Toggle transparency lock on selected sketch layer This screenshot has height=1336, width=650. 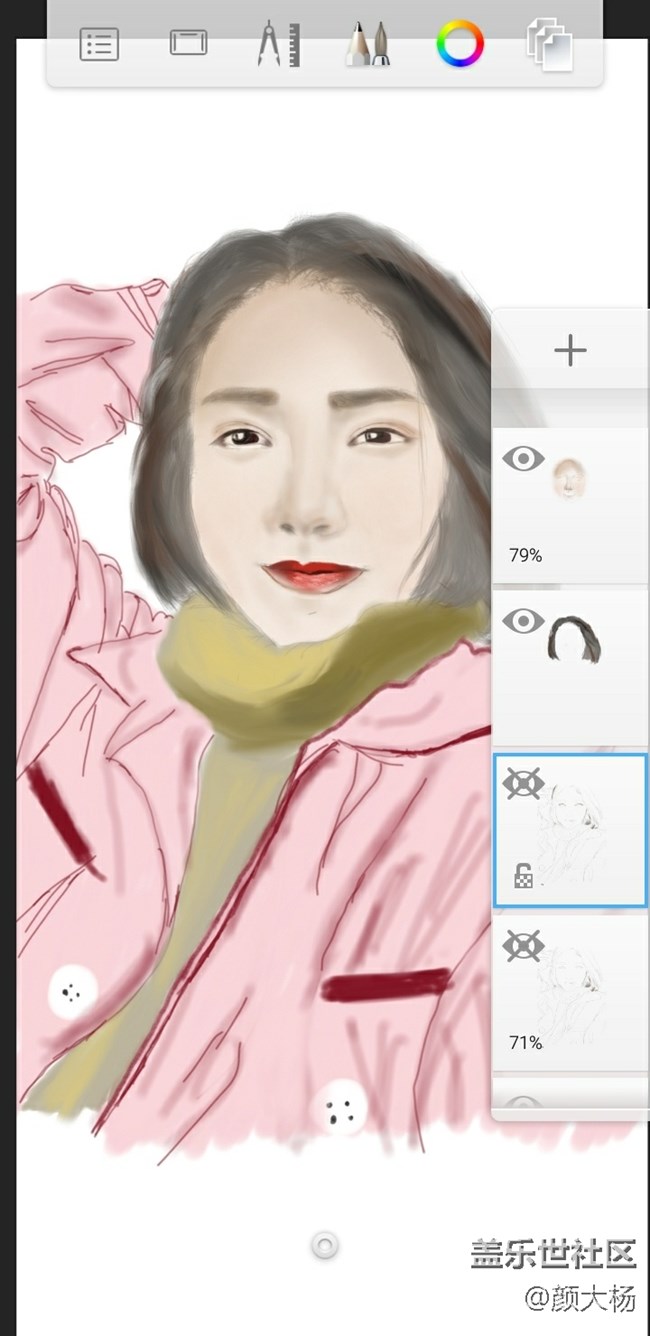click(x=523, y=877)
